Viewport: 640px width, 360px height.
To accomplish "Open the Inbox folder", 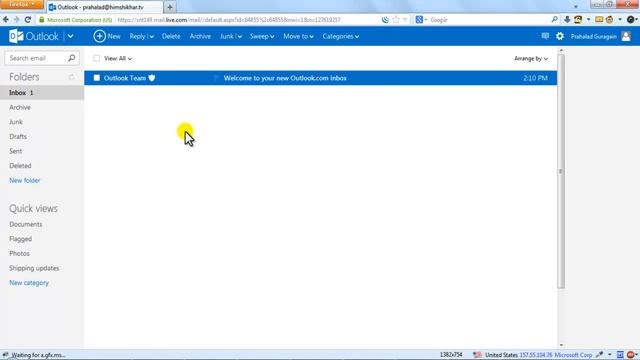I will pos(42,93).
